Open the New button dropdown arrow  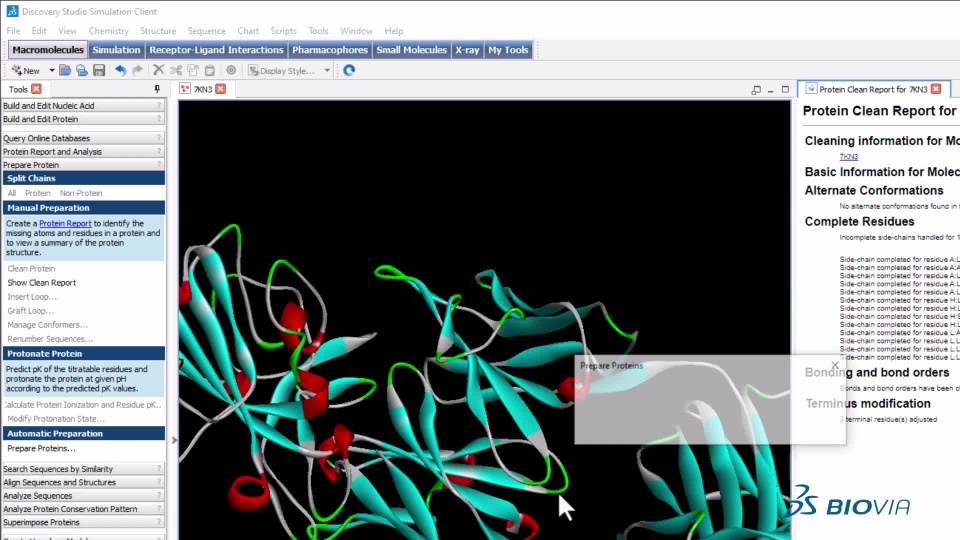(51, 70)
